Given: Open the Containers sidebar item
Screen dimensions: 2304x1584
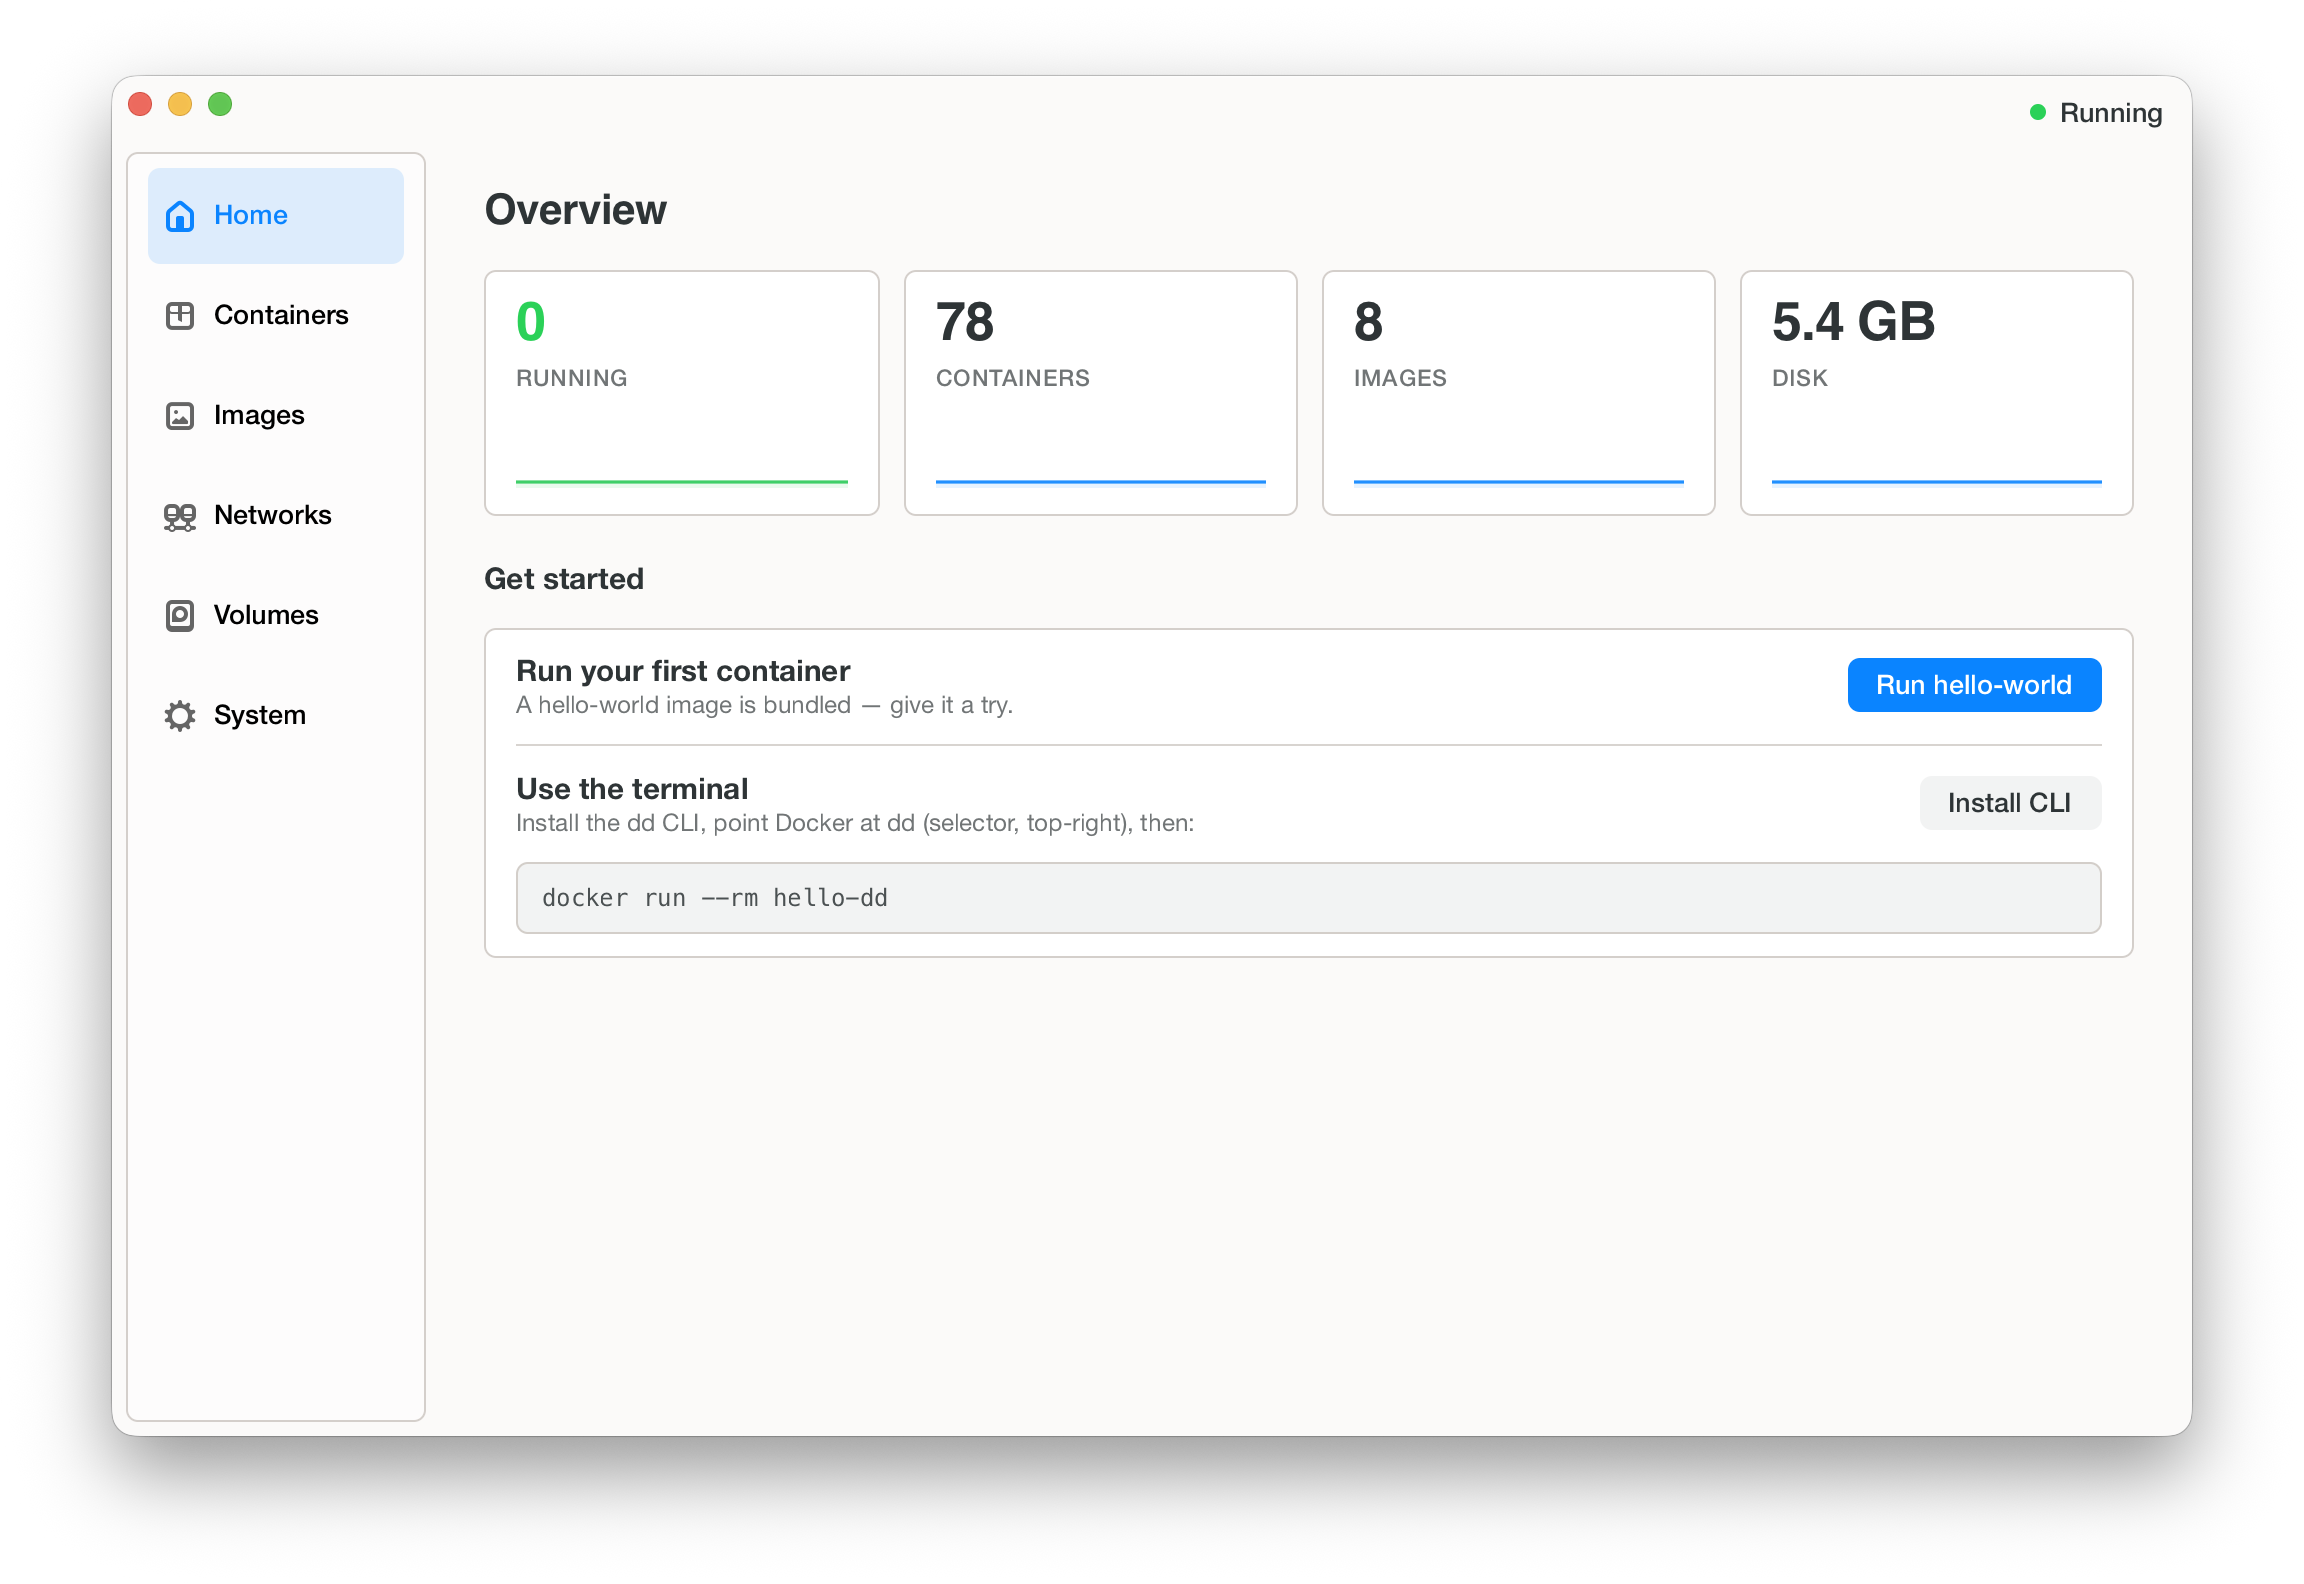Looking at the screenshot, I should pyautogui.click(x=276, y=315).
